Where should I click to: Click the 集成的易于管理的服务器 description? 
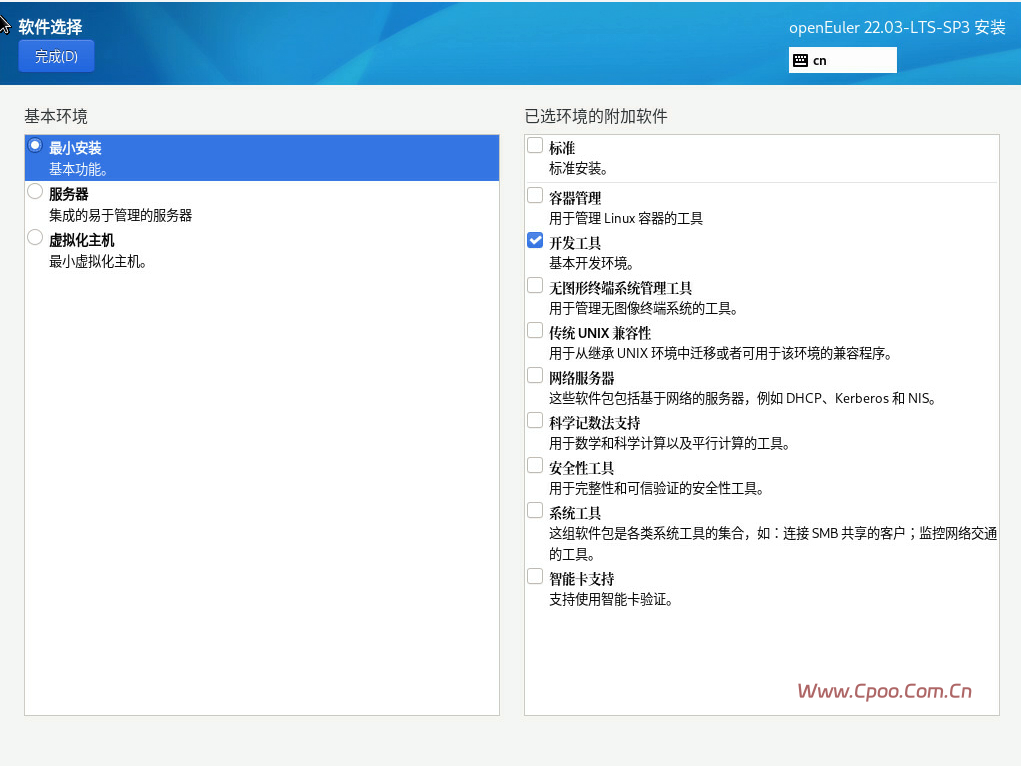coord(120,216)
